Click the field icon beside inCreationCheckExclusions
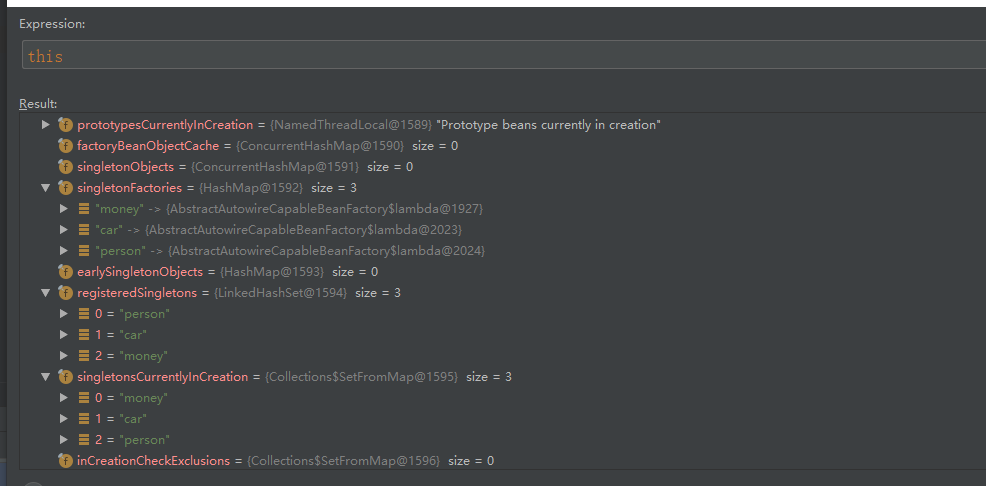The width and height of the screenshot is (986, 486). pos(65,461)
